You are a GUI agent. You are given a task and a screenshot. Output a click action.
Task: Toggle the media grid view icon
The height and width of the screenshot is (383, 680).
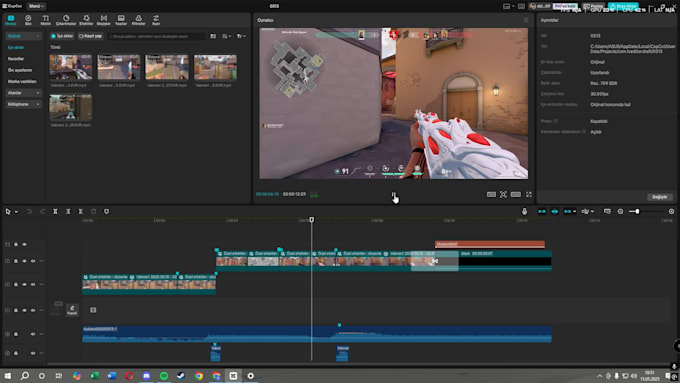pos(213,36)
